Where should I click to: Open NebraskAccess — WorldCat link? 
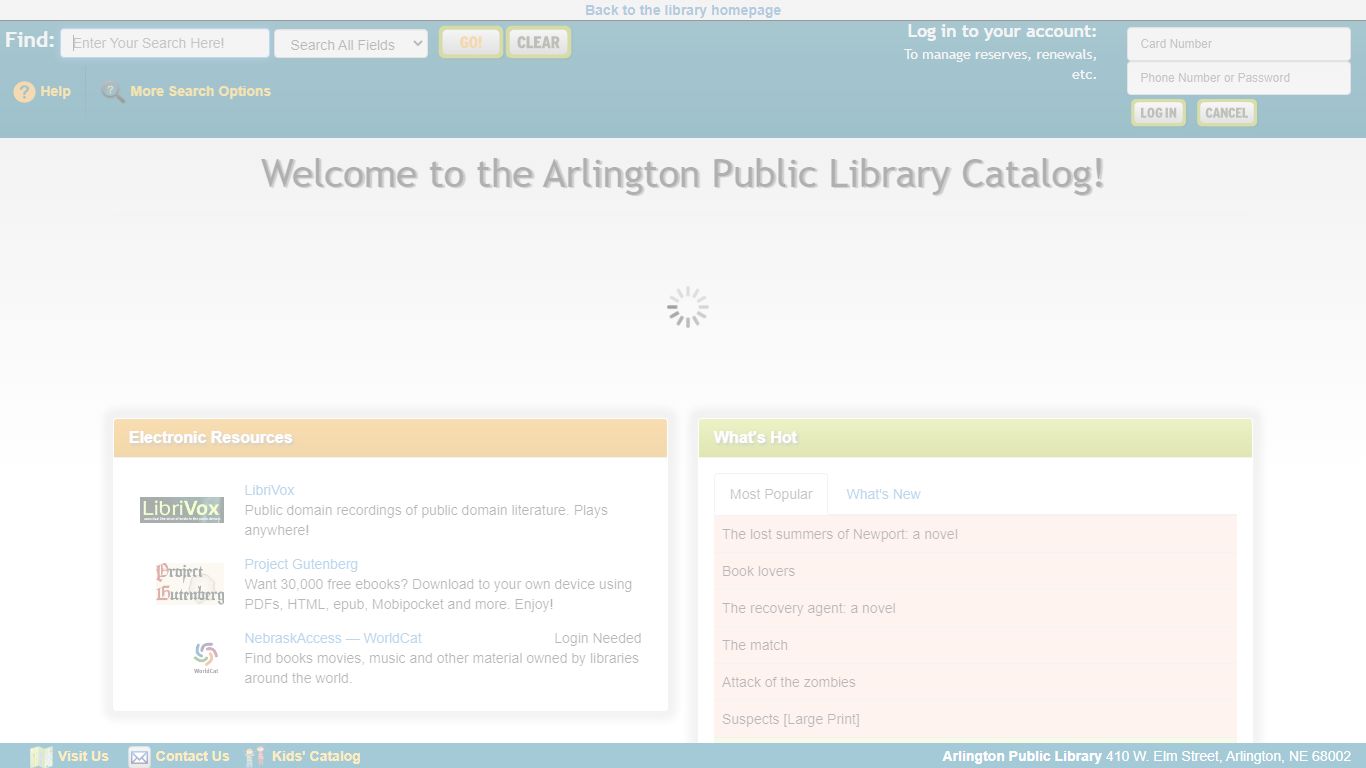coord(333,638)
